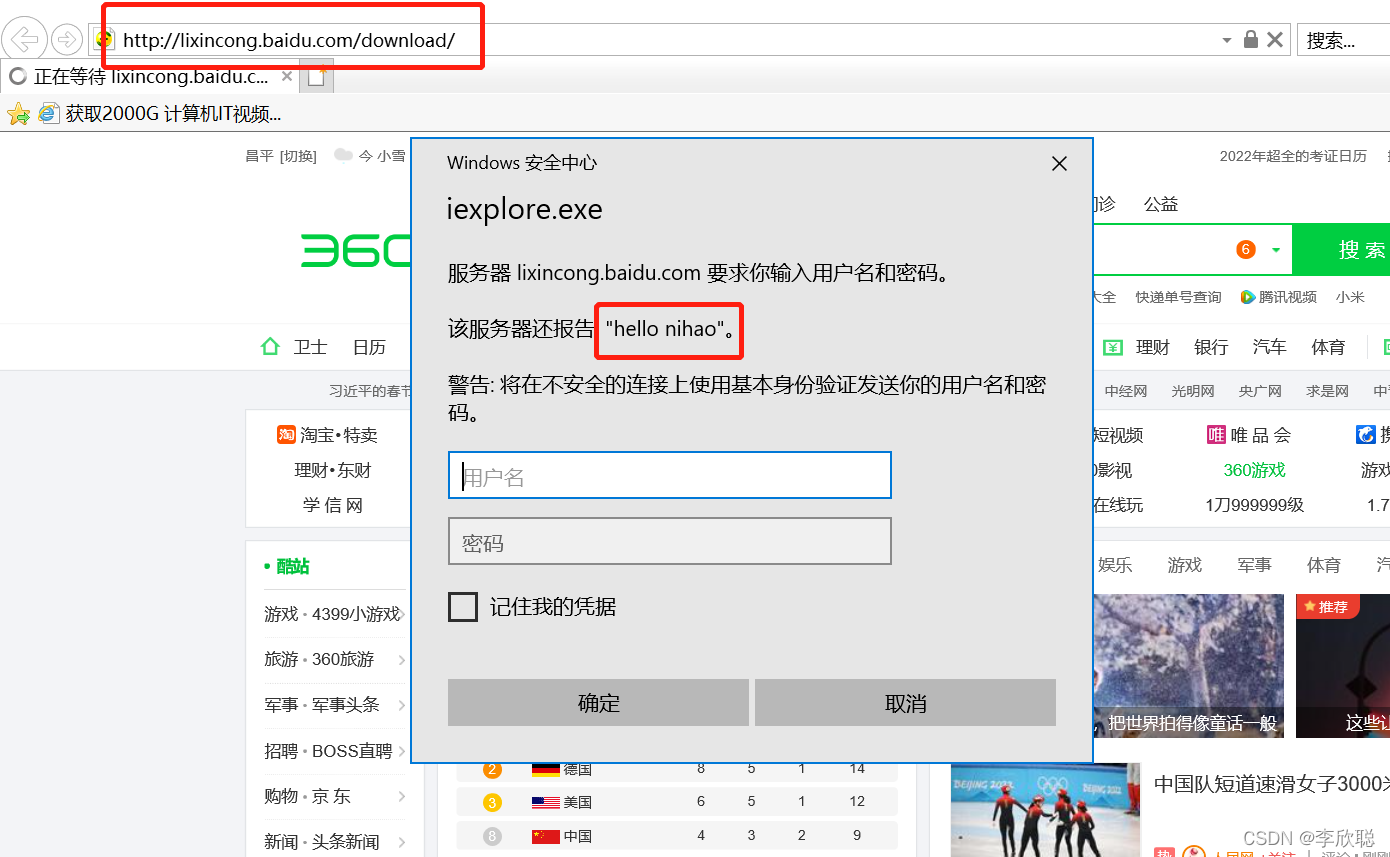1390x857 pixels.
Task: Expand the 新闻·头条新闻 row chevron
Action: click(x=401, y=842)
